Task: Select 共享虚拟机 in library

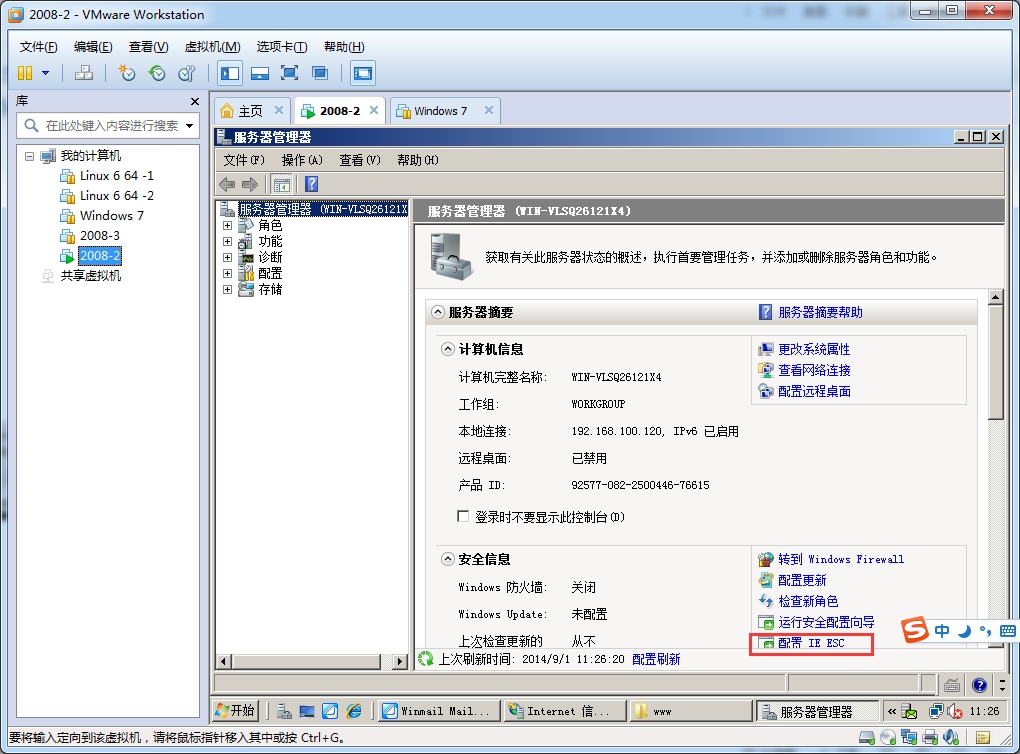Action: (90, 276)
